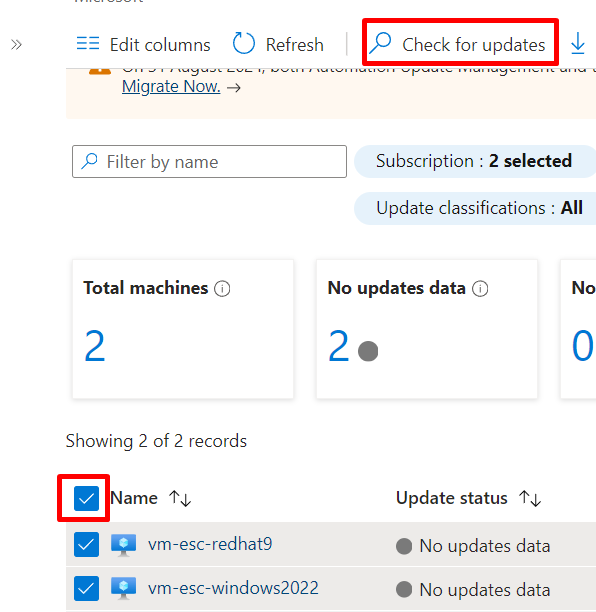Uncheck the vm-esc-redhat9 row checkbox
The width and height of the screenshot is (596, 612).
point(86,544)
